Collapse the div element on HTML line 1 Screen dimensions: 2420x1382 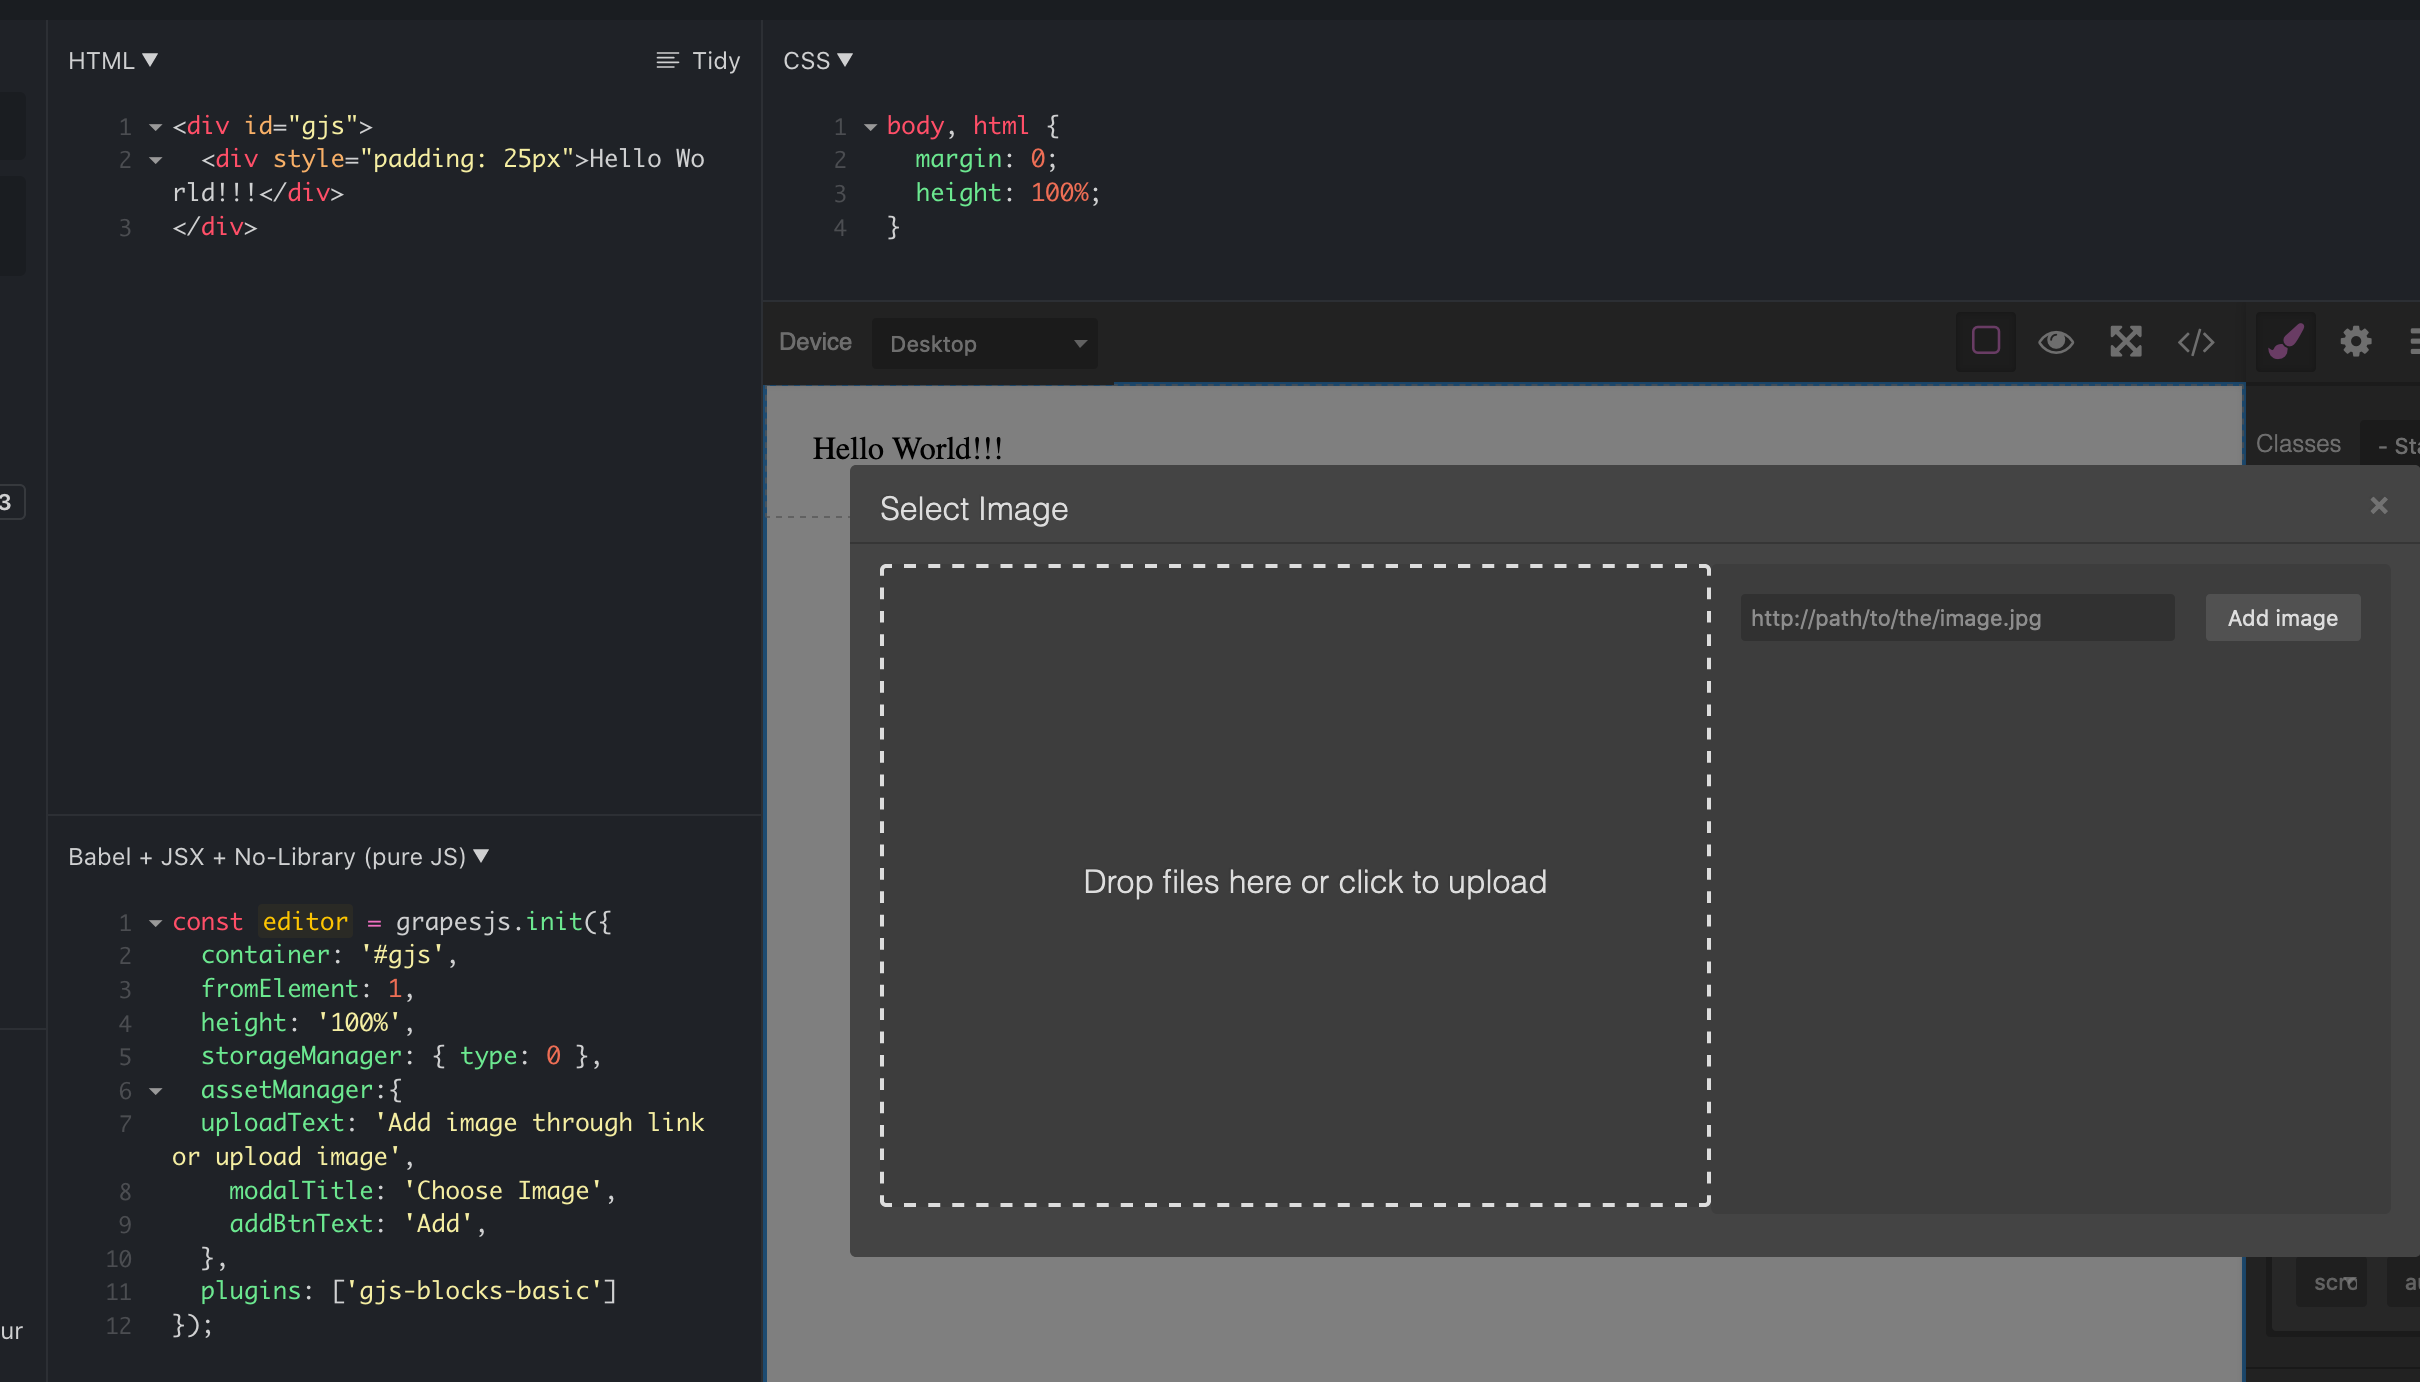[155, 126]
